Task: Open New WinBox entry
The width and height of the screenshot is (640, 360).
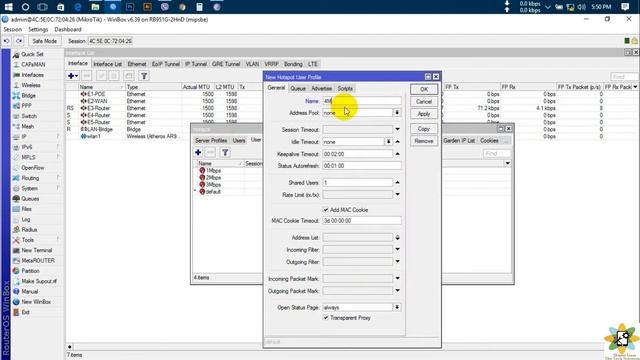Action: tap(36, 302)
